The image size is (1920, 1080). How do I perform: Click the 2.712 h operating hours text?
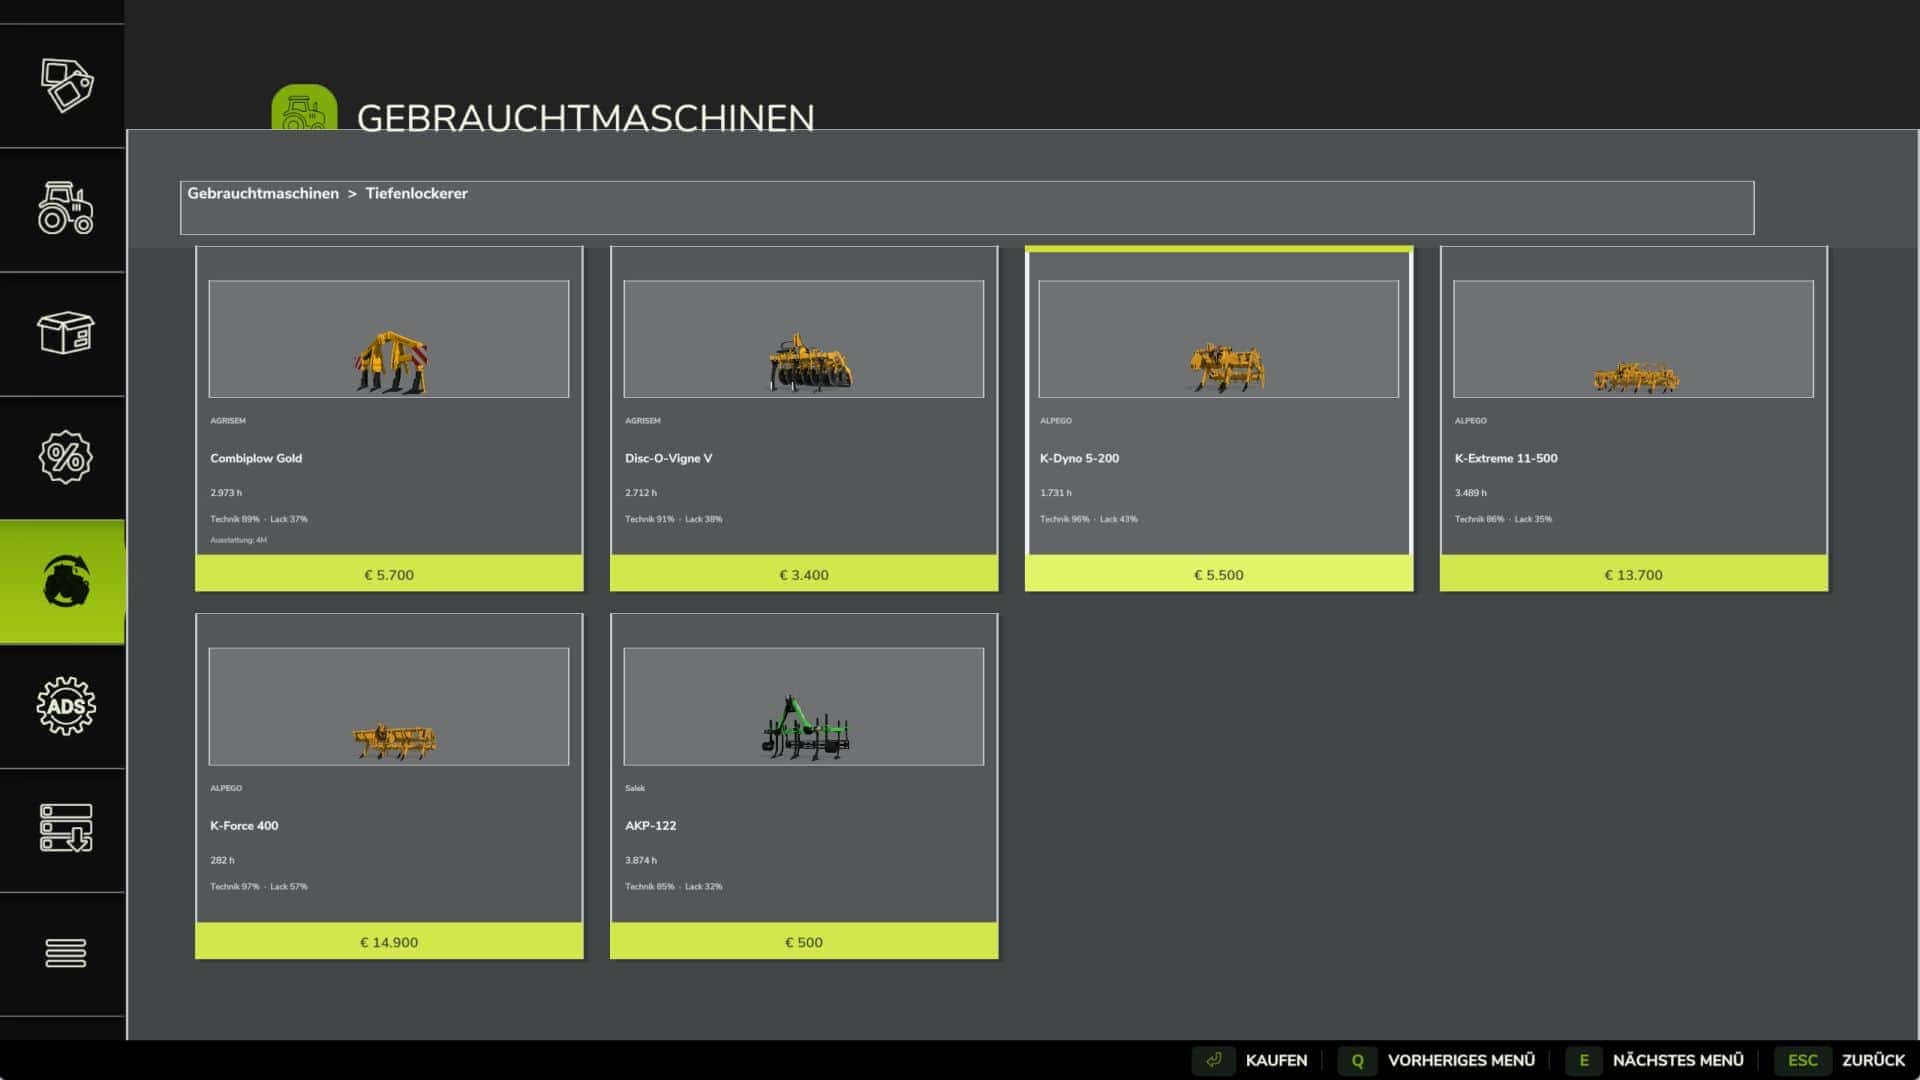[x=641, y=493]
